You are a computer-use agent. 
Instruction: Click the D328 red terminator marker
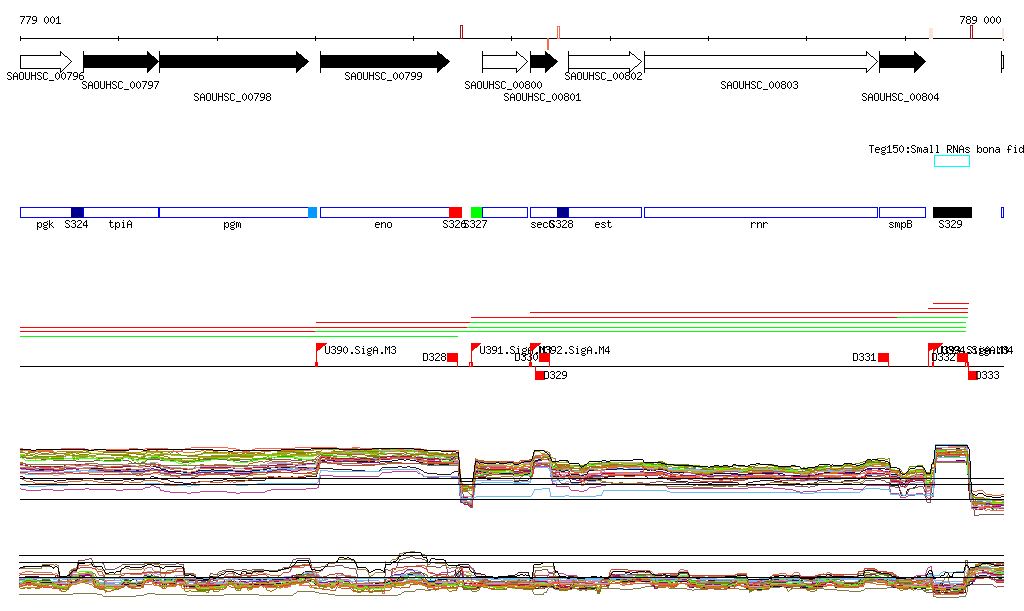tap(452, 357)
